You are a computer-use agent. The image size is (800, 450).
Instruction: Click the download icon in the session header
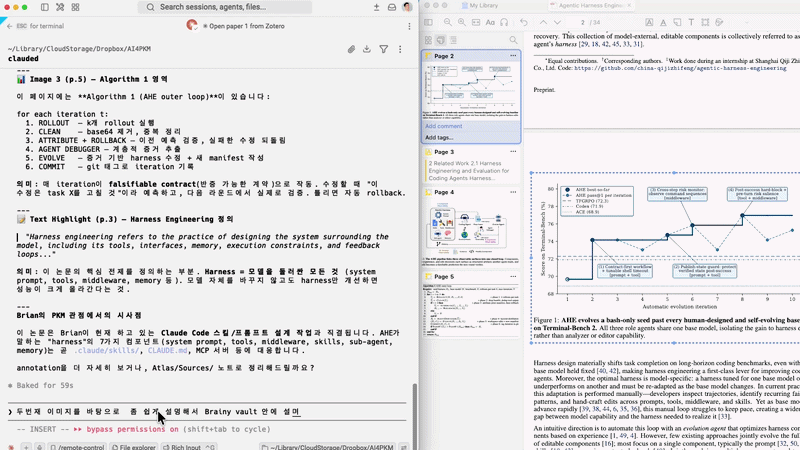(367, 49)
